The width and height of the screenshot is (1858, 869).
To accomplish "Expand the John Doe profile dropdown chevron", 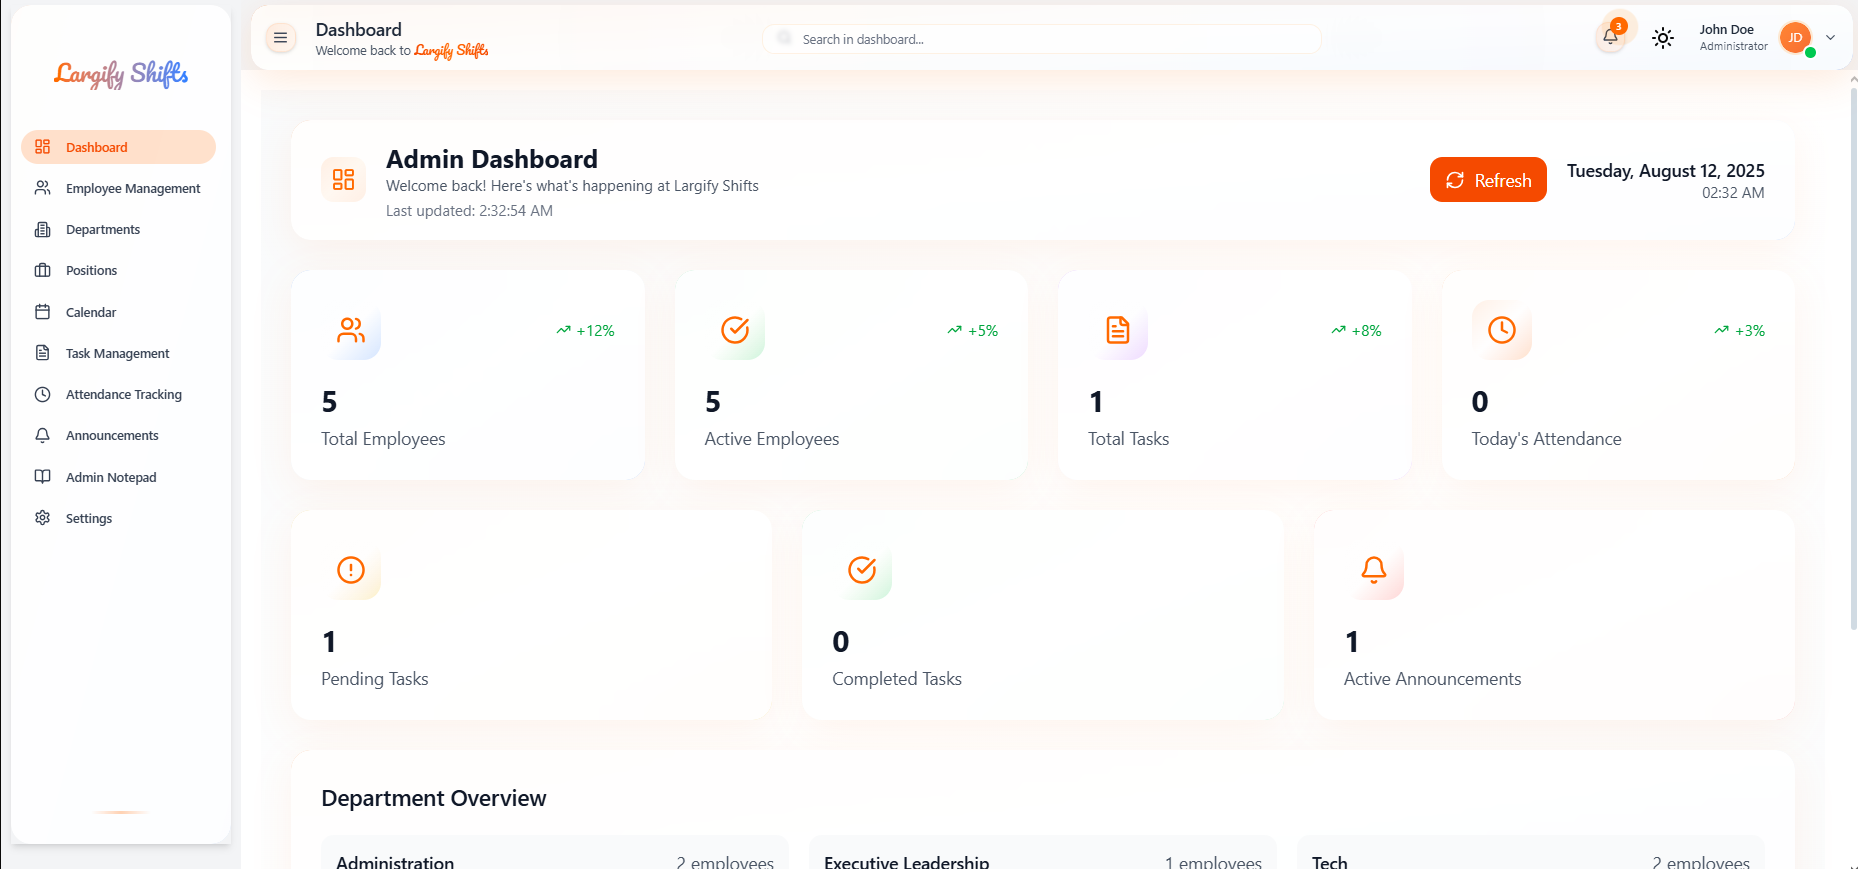I will point(1830,38).
